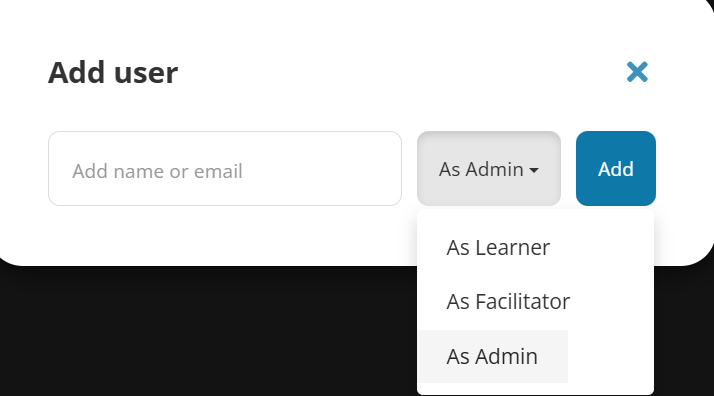
Task: Dismiss the modal using the X
Action: [x=637, y=72]
